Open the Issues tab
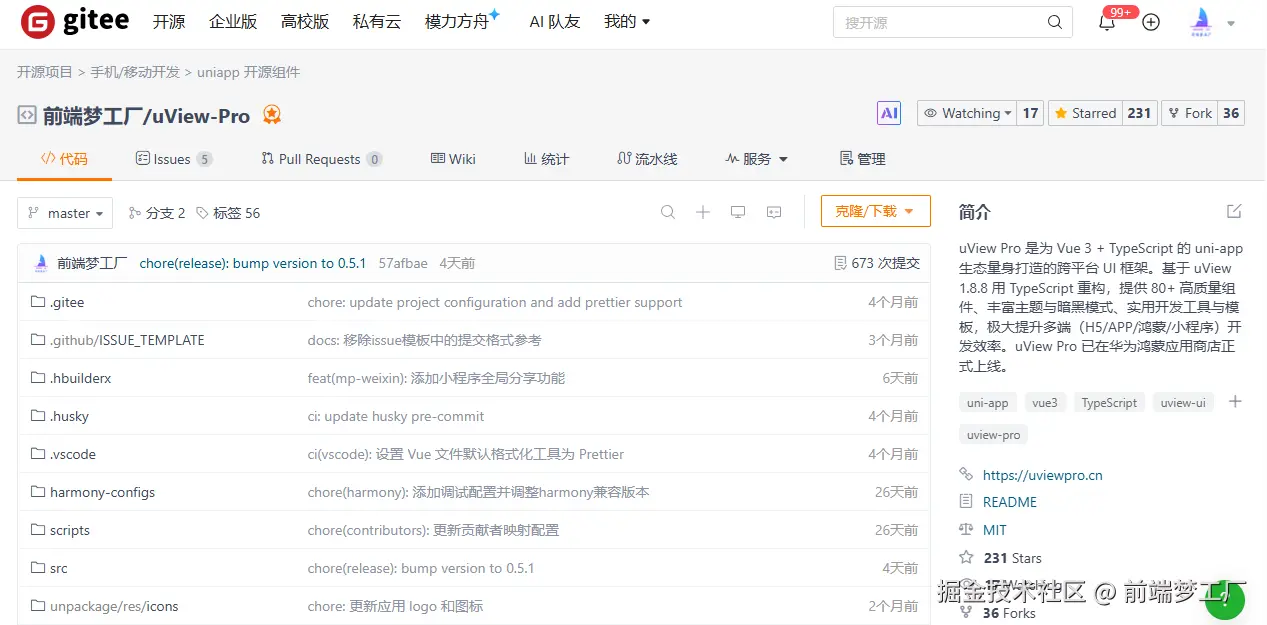Image resolution: width=1267 pixels, height=625 pixels. point(174,159)
